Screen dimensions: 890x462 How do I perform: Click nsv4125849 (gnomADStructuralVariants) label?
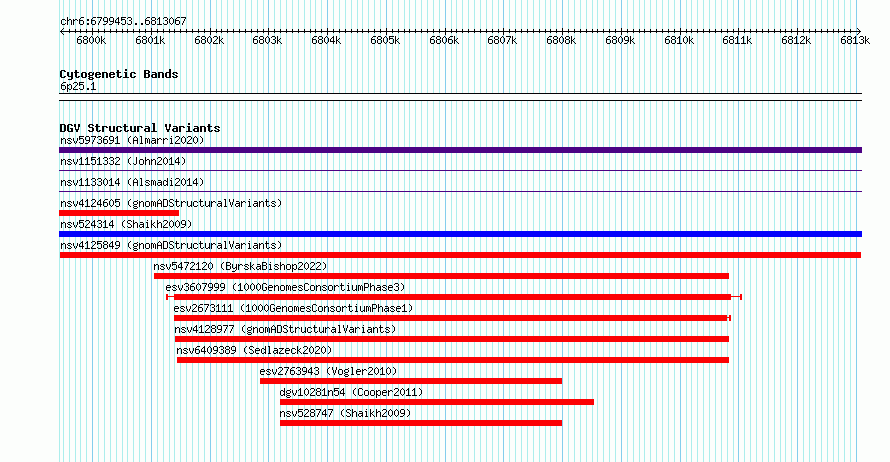[x=171, y=245]
